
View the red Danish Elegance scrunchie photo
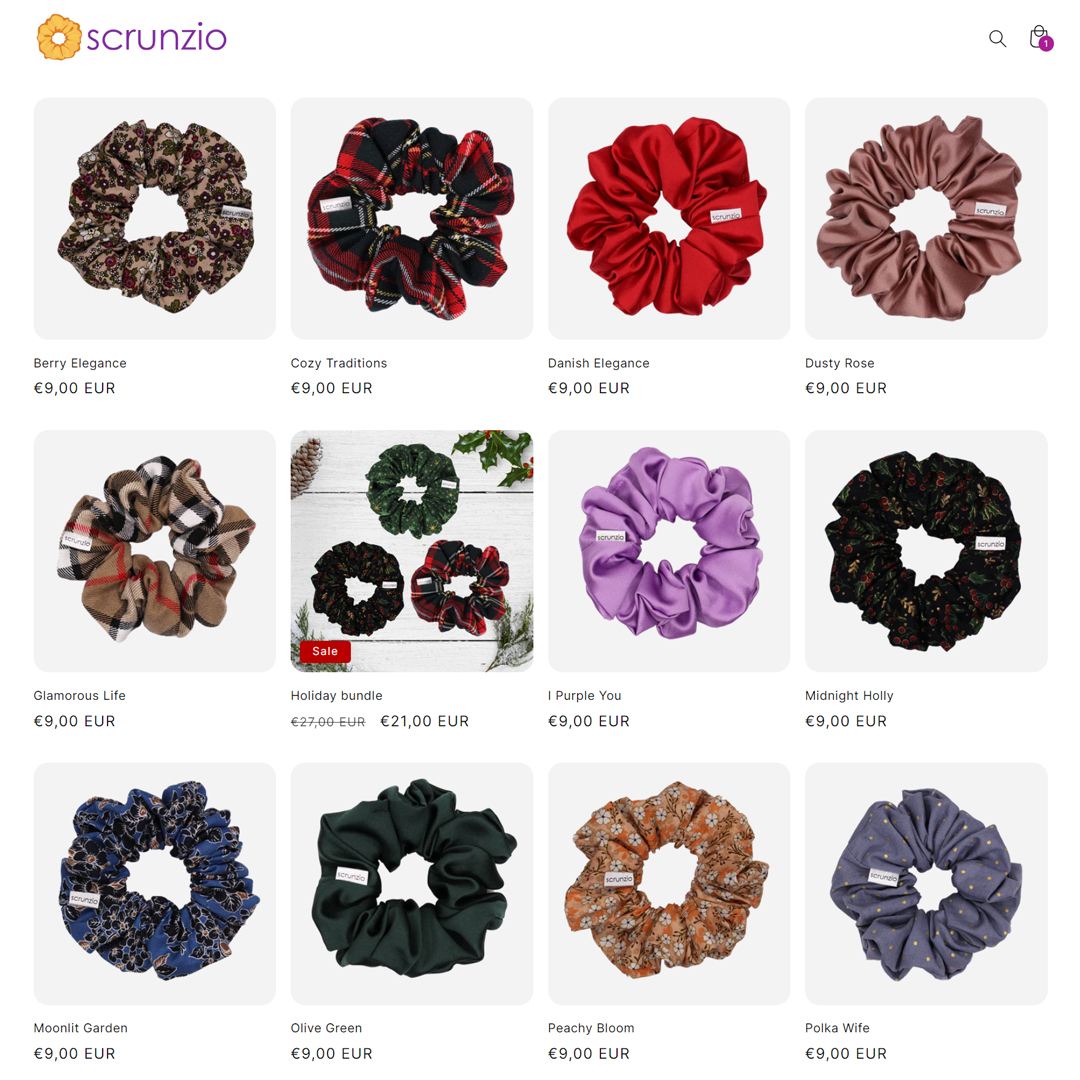669,218
